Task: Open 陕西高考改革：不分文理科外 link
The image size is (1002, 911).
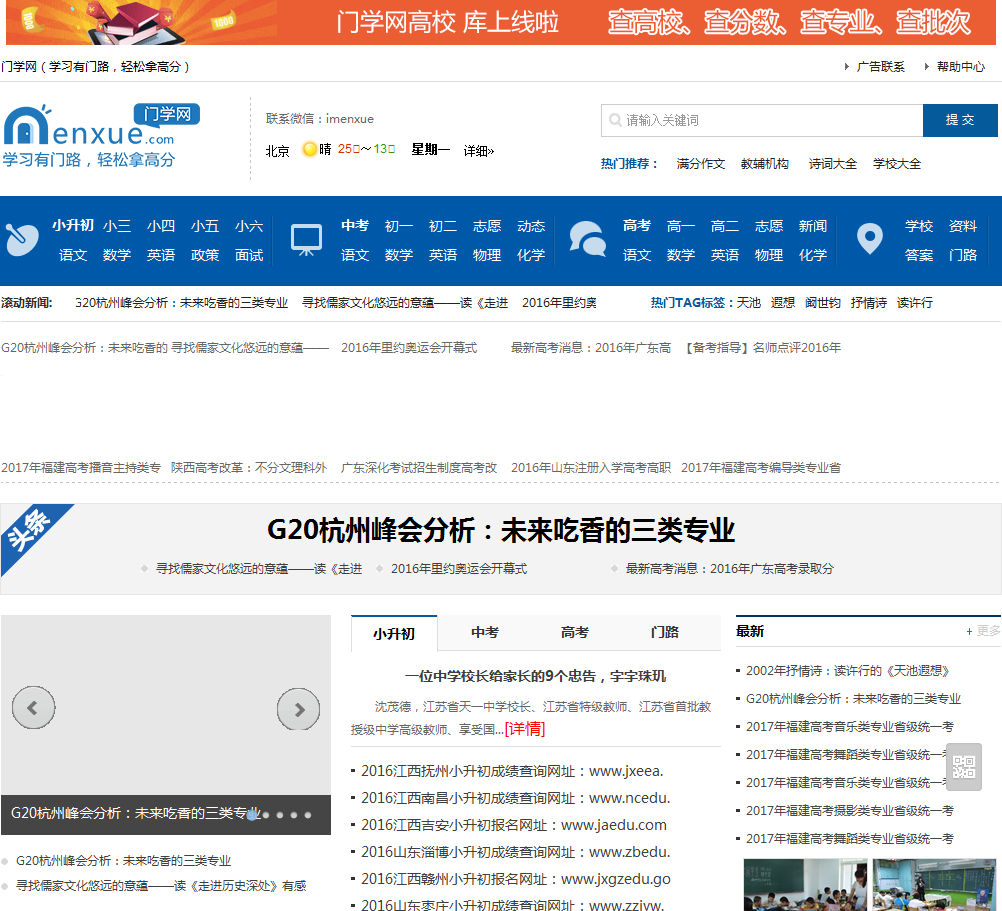Action: pyautogui.click(x=249, y=468)
